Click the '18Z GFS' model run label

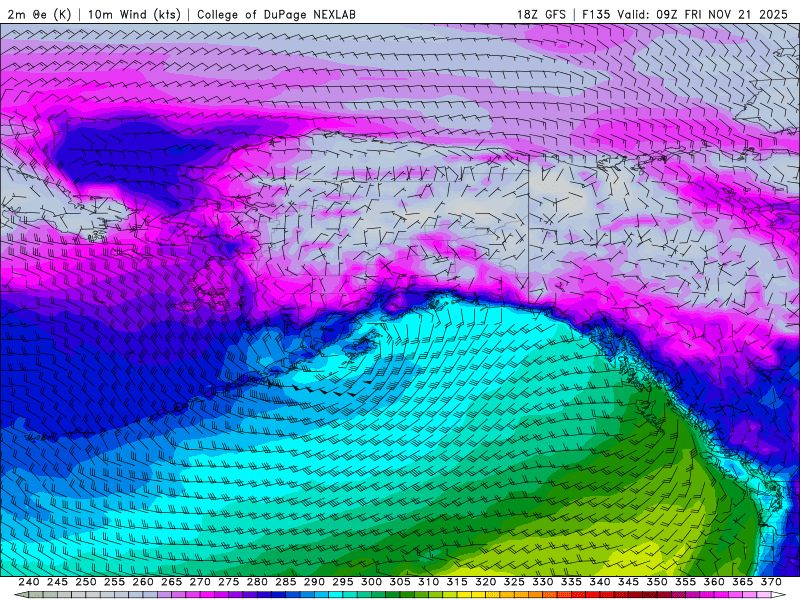pyautogui.click(x=541, y=14)
